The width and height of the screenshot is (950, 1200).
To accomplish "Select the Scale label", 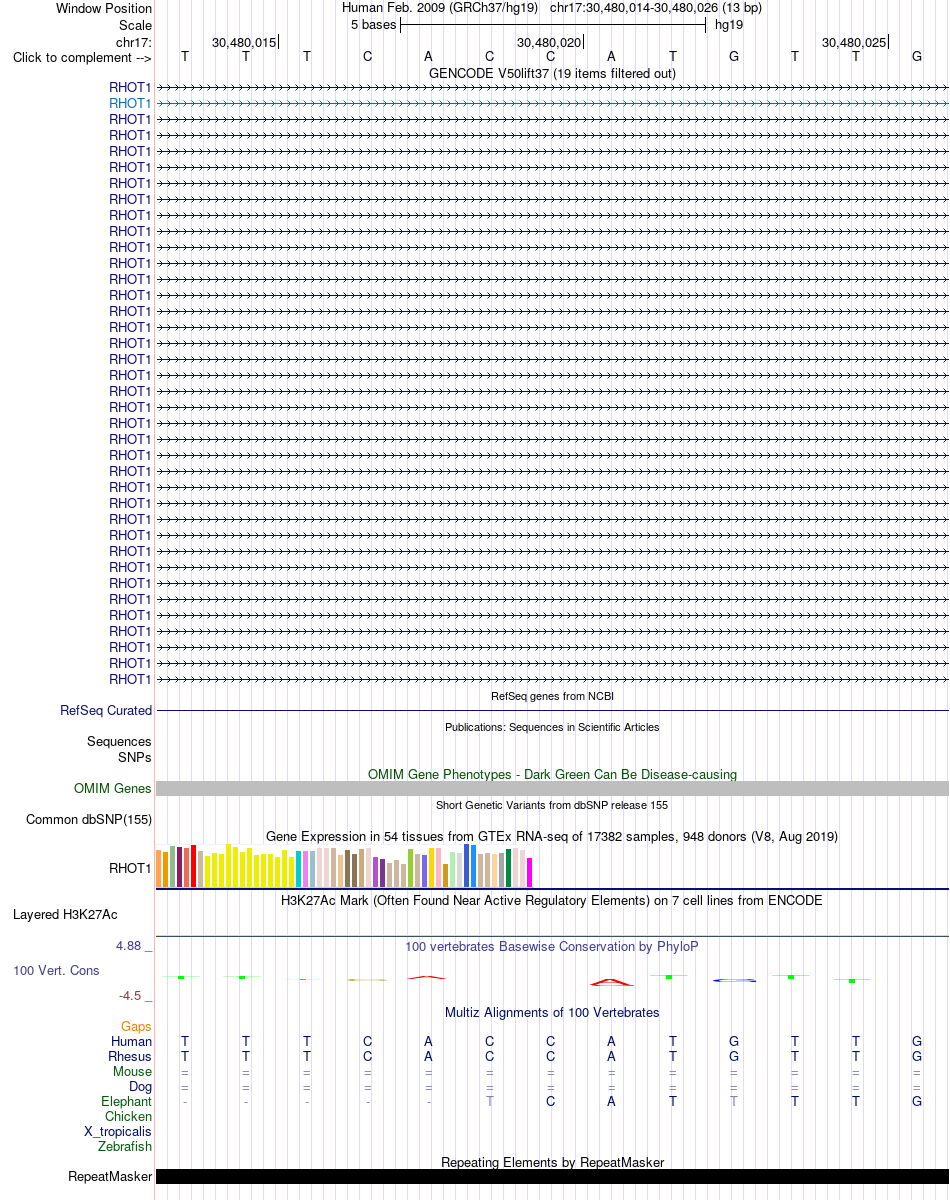I will (x=135, y=25).
